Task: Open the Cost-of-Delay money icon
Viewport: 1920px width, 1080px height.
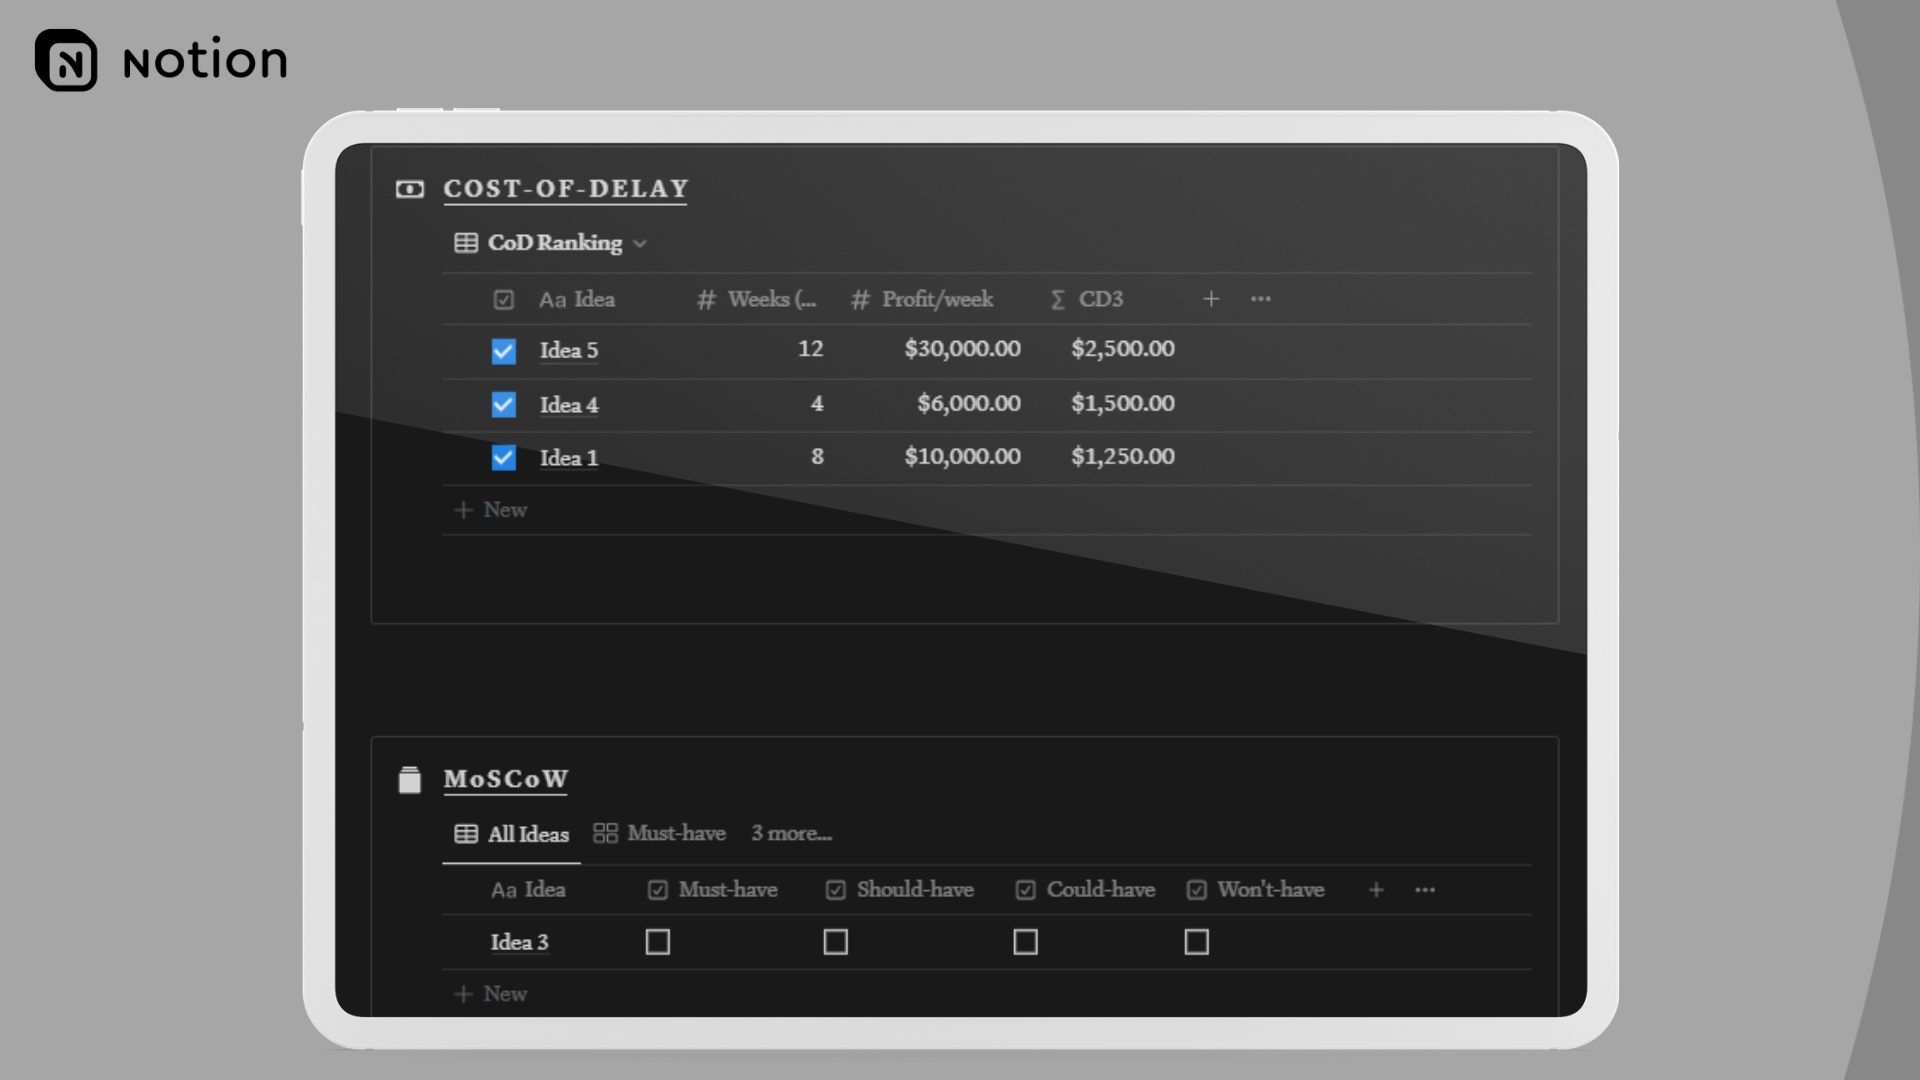Action: (410, 189)
